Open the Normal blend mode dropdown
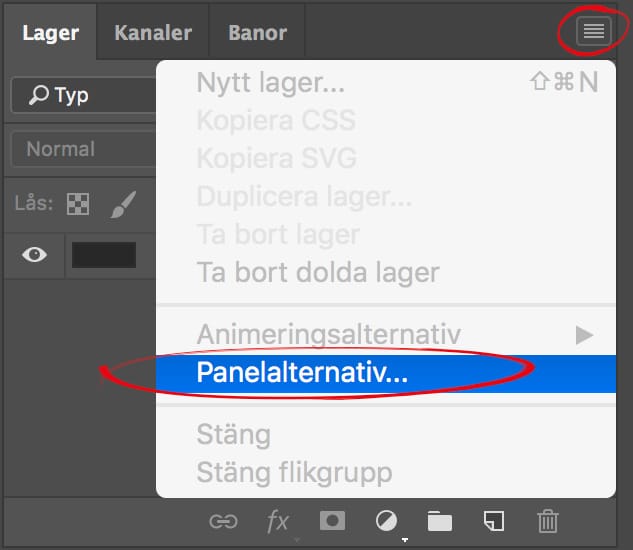 click(84, 149)
